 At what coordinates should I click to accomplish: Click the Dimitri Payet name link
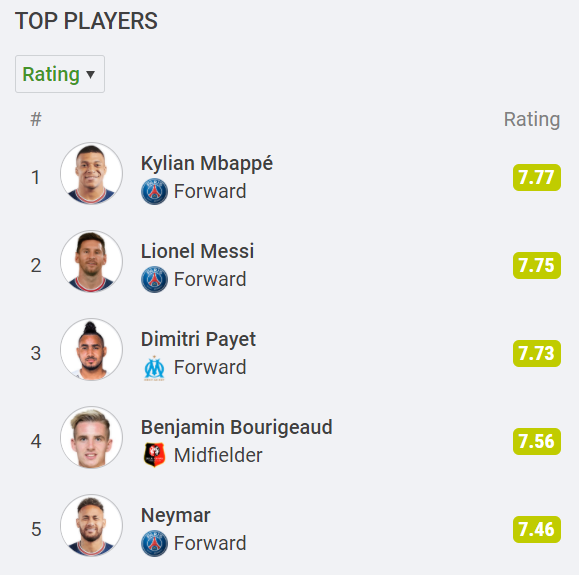click(x=198, y=340)
